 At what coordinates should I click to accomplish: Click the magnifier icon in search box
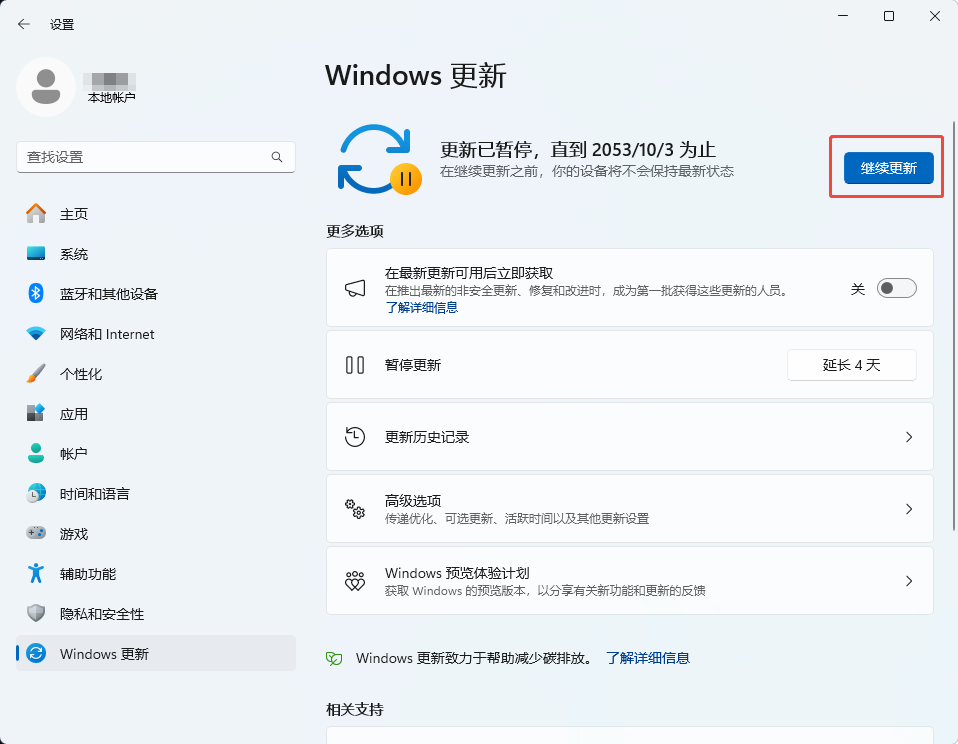tap(277, 157)
